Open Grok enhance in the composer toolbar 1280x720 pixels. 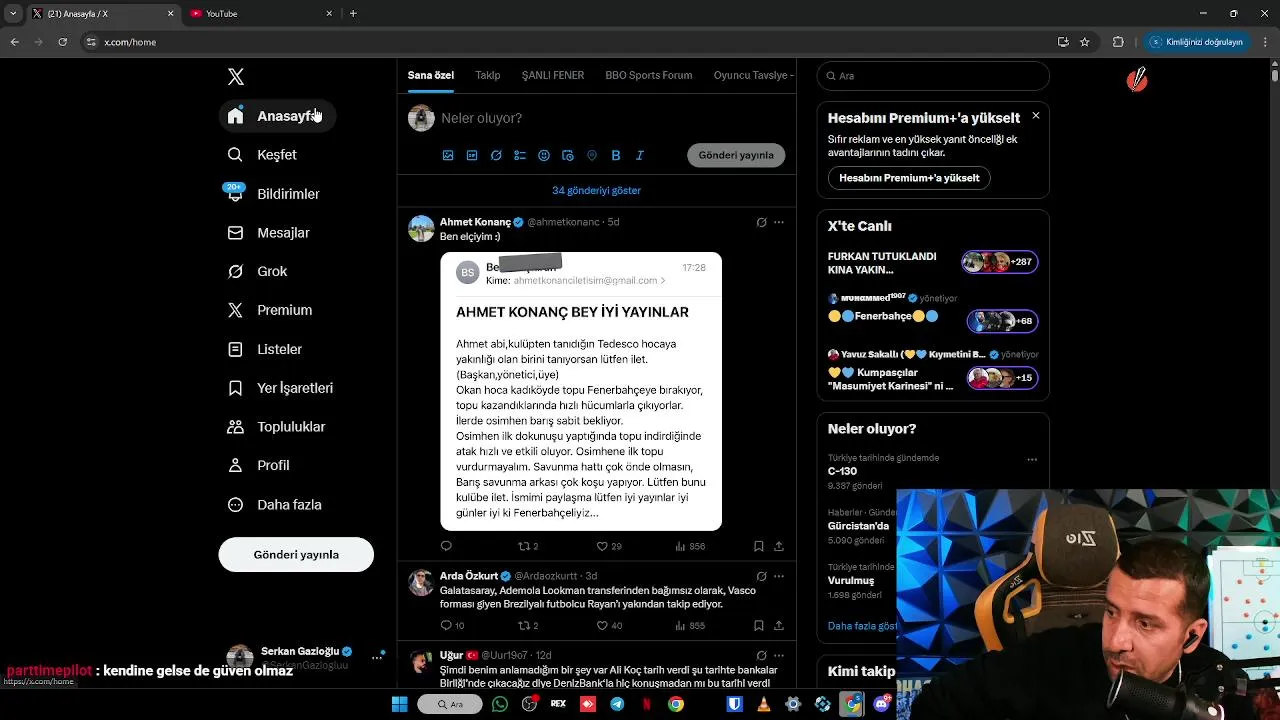point(496,155)
